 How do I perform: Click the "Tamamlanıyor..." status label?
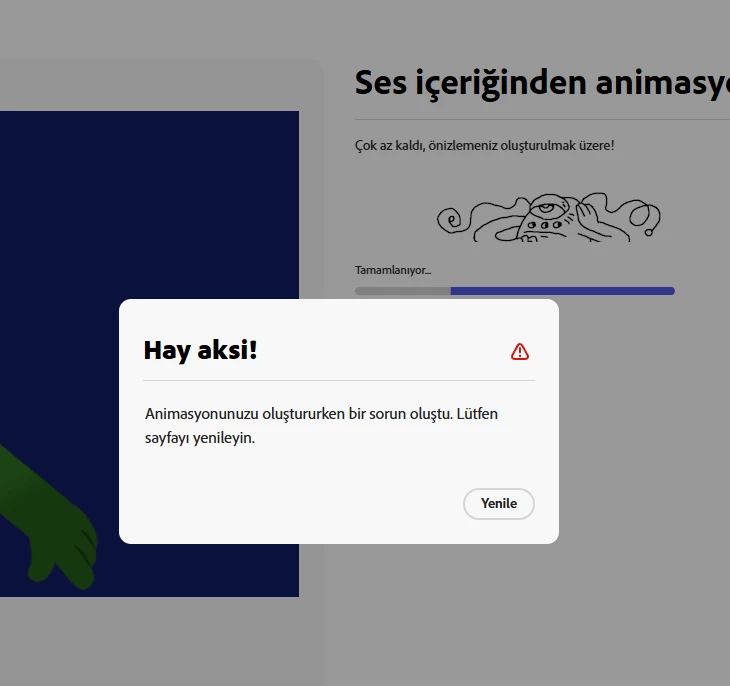[393, 270]
